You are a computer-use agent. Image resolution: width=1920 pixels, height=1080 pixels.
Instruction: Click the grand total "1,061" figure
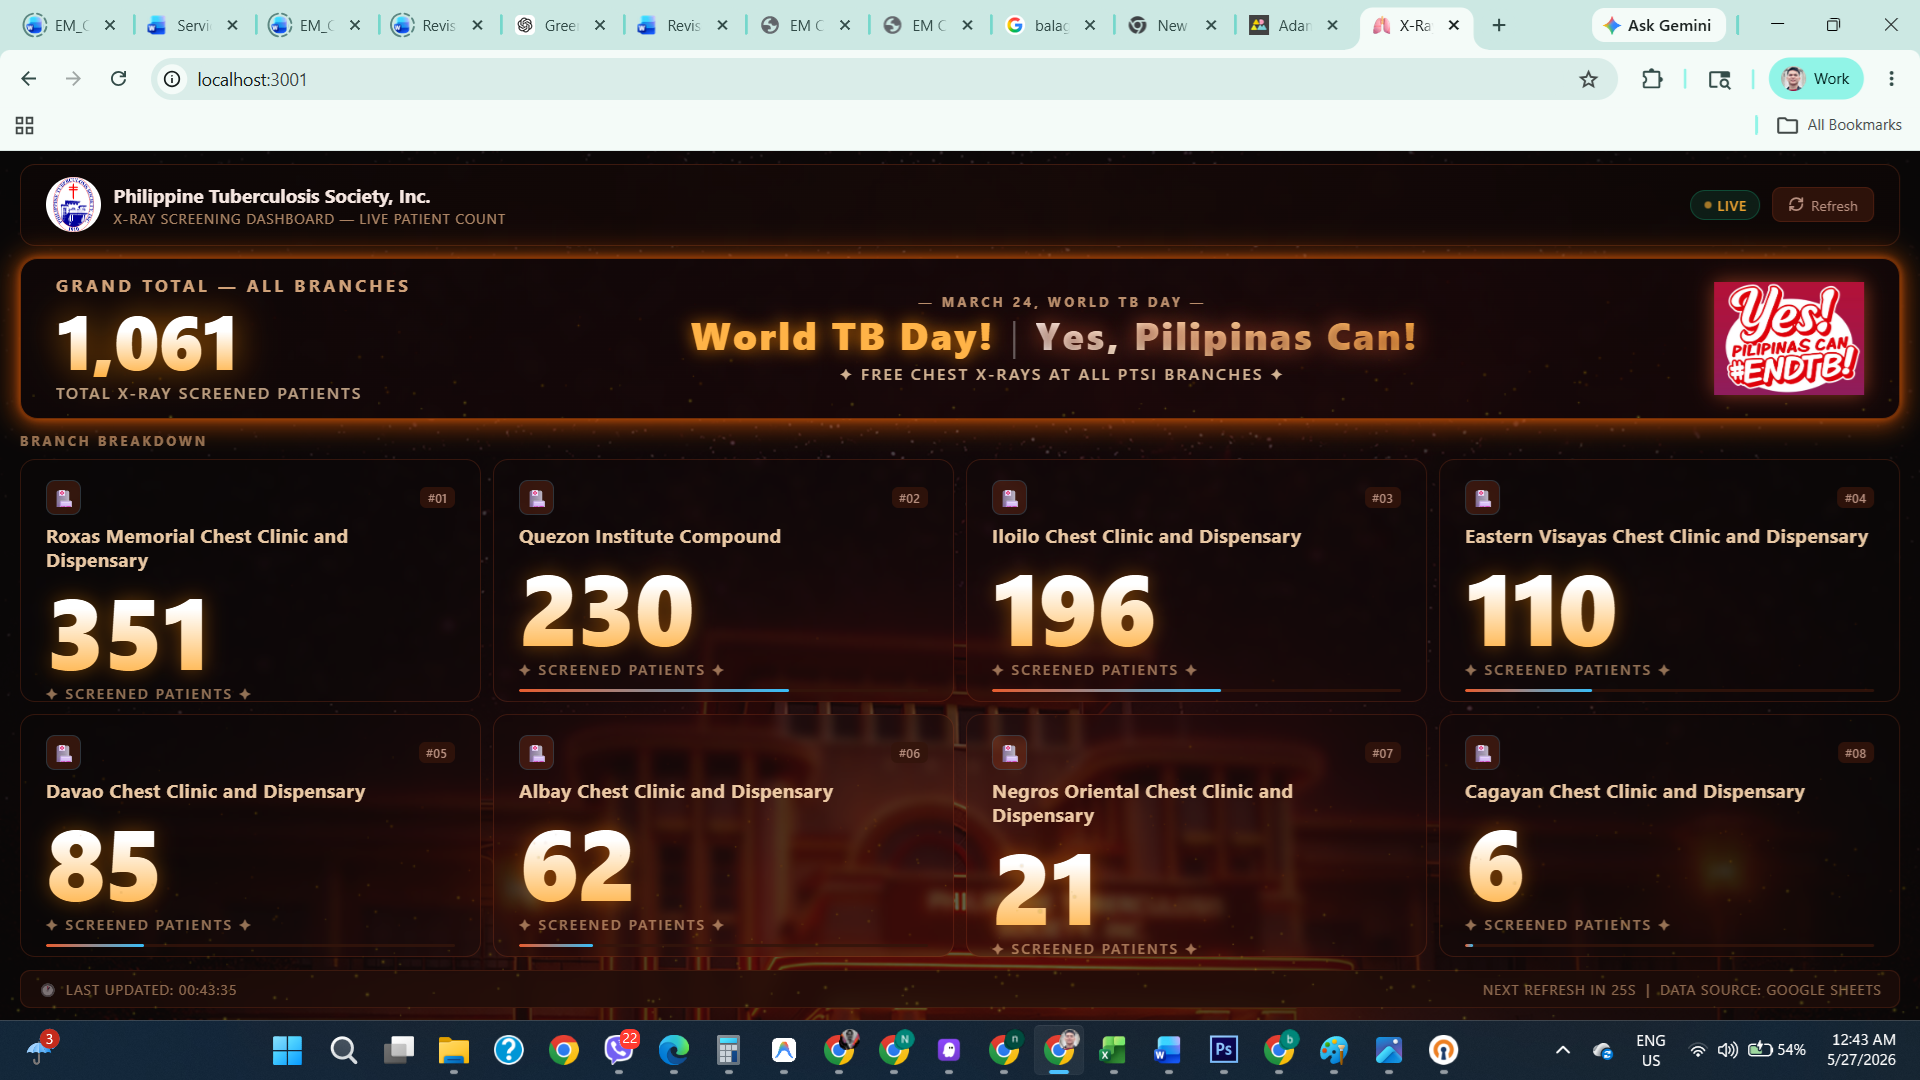click(147, 343)
